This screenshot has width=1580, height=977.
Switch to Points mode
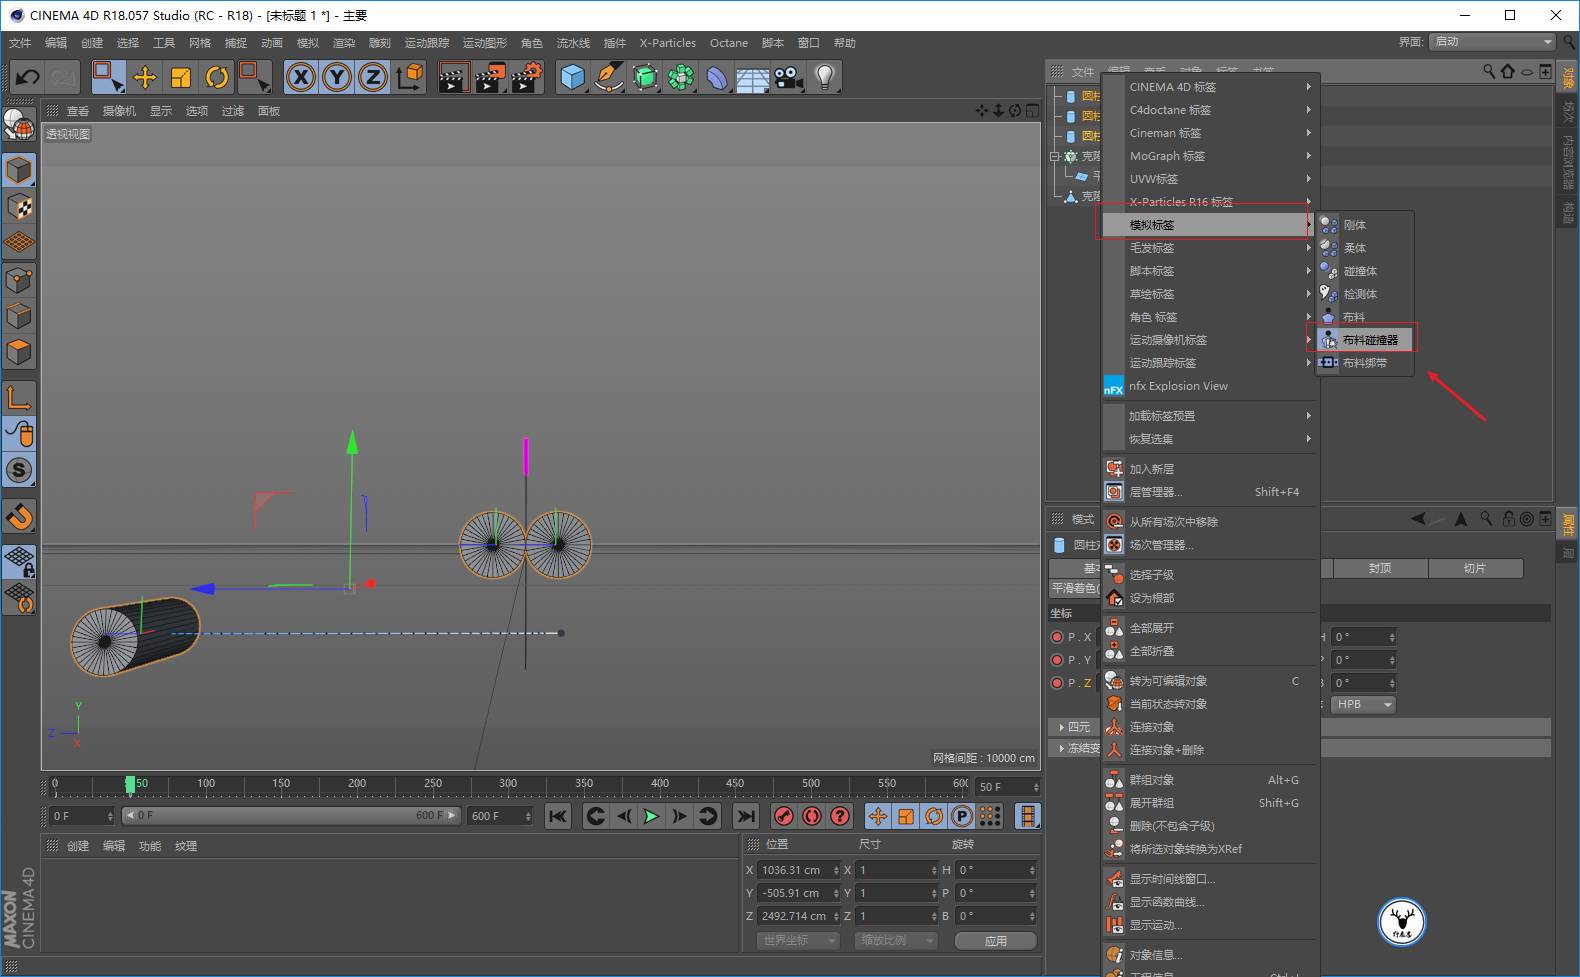(x=19, y=280)
